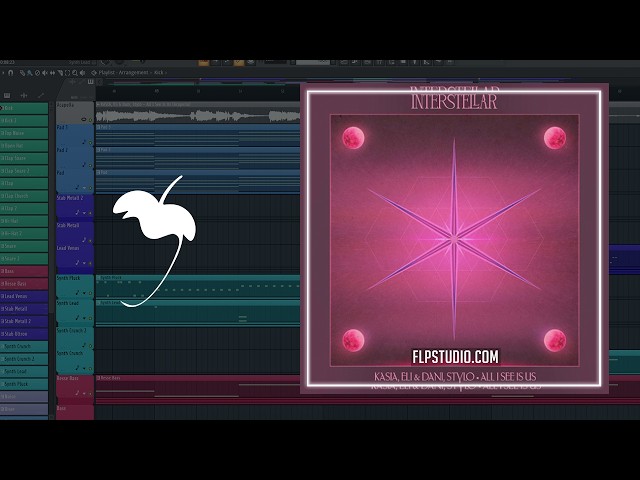Viewport: 640px width, 480px height.
Task: Select the Kick pattern in picker
Action: click(x=24, y=108)
